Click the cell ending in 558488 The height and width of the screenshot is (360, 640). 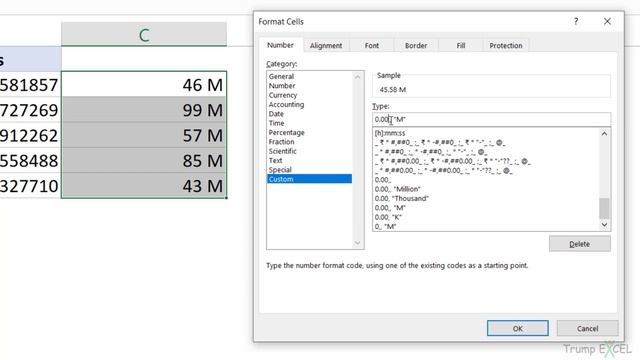click(x=30, y=160)
